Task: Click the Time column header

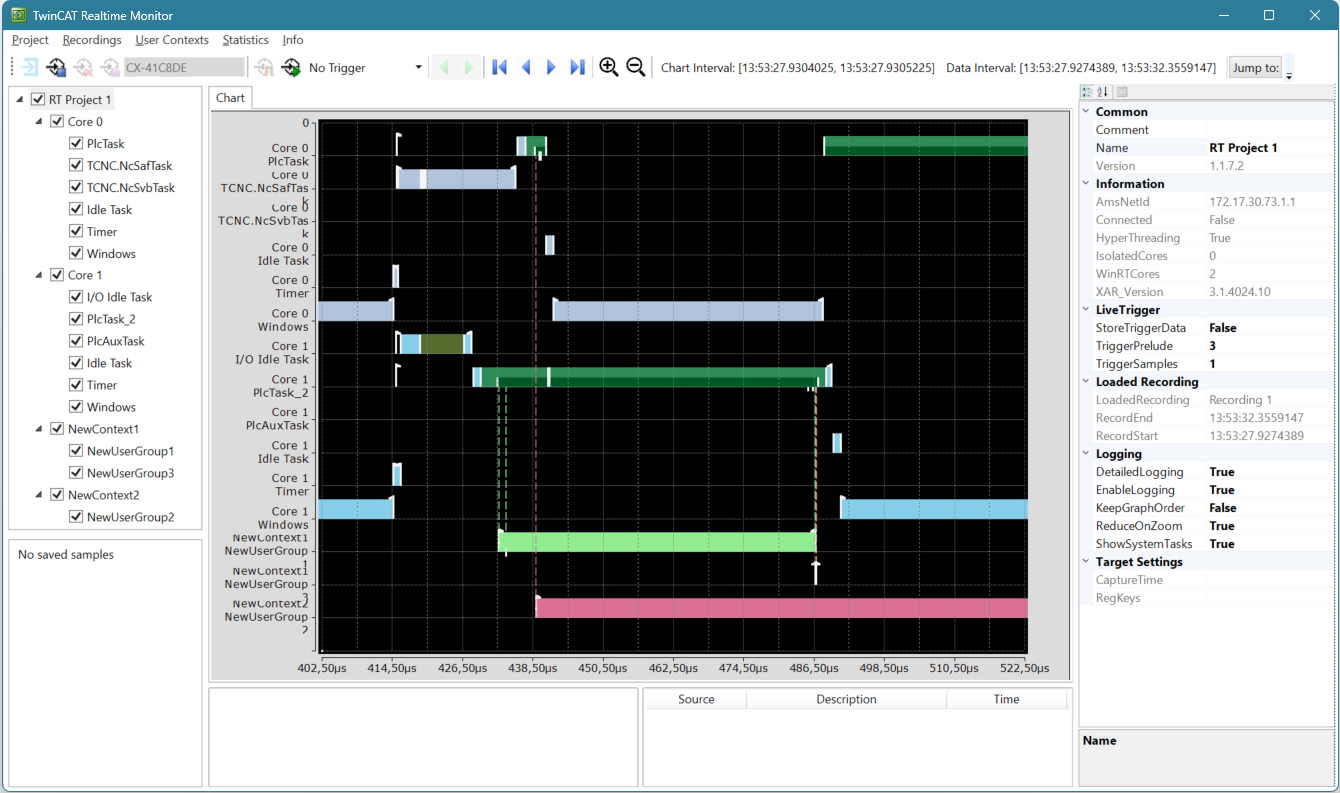Action: pyautogui.click(x=1006, y=699)
